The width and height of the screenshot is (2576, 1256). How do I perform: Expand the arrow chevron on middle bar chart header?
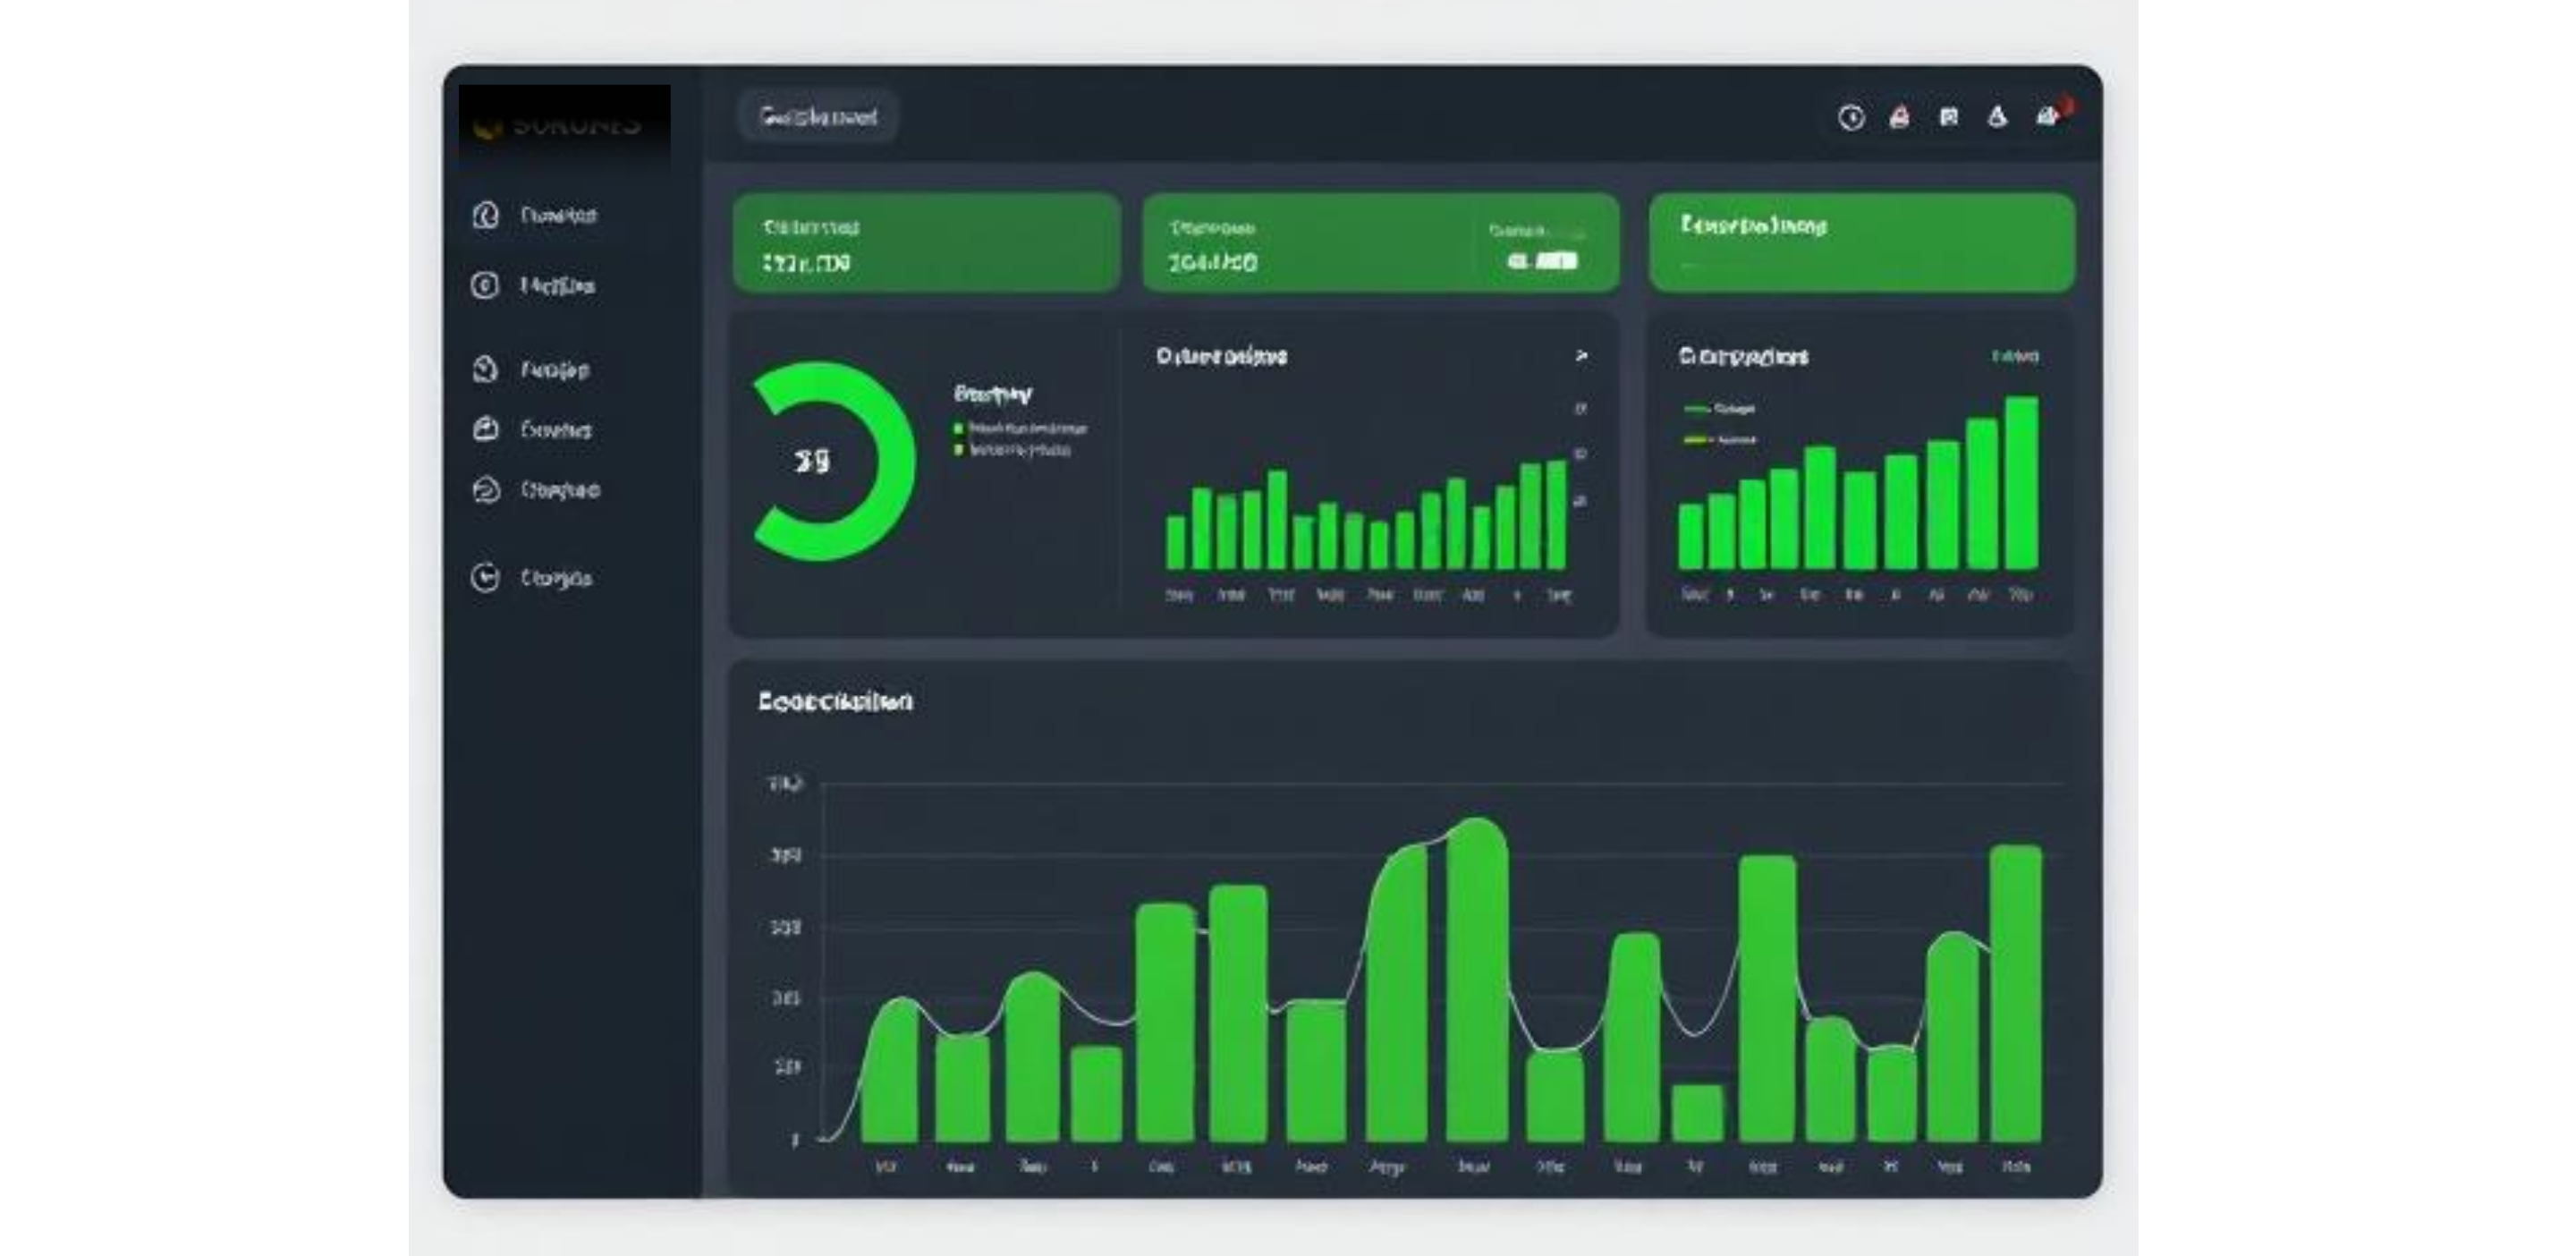(x=1581, y=356)
